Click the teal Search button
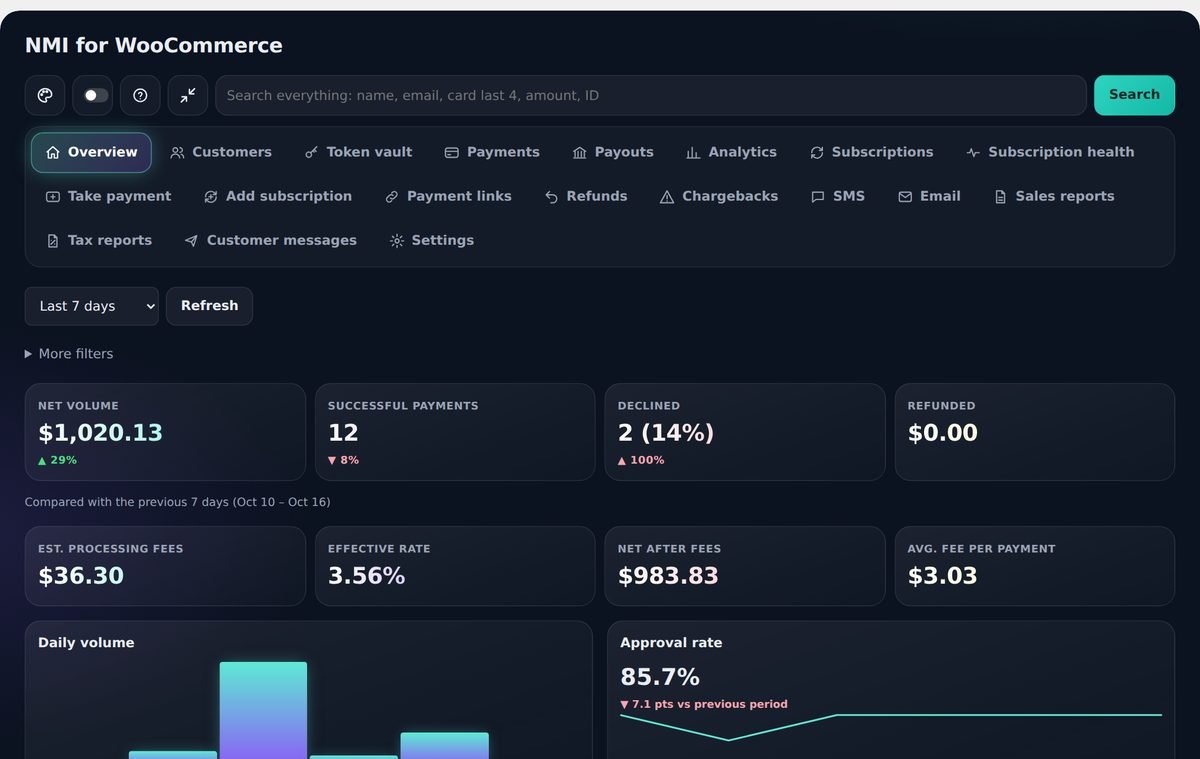 pyautogui.click(x=1134, y=95)
